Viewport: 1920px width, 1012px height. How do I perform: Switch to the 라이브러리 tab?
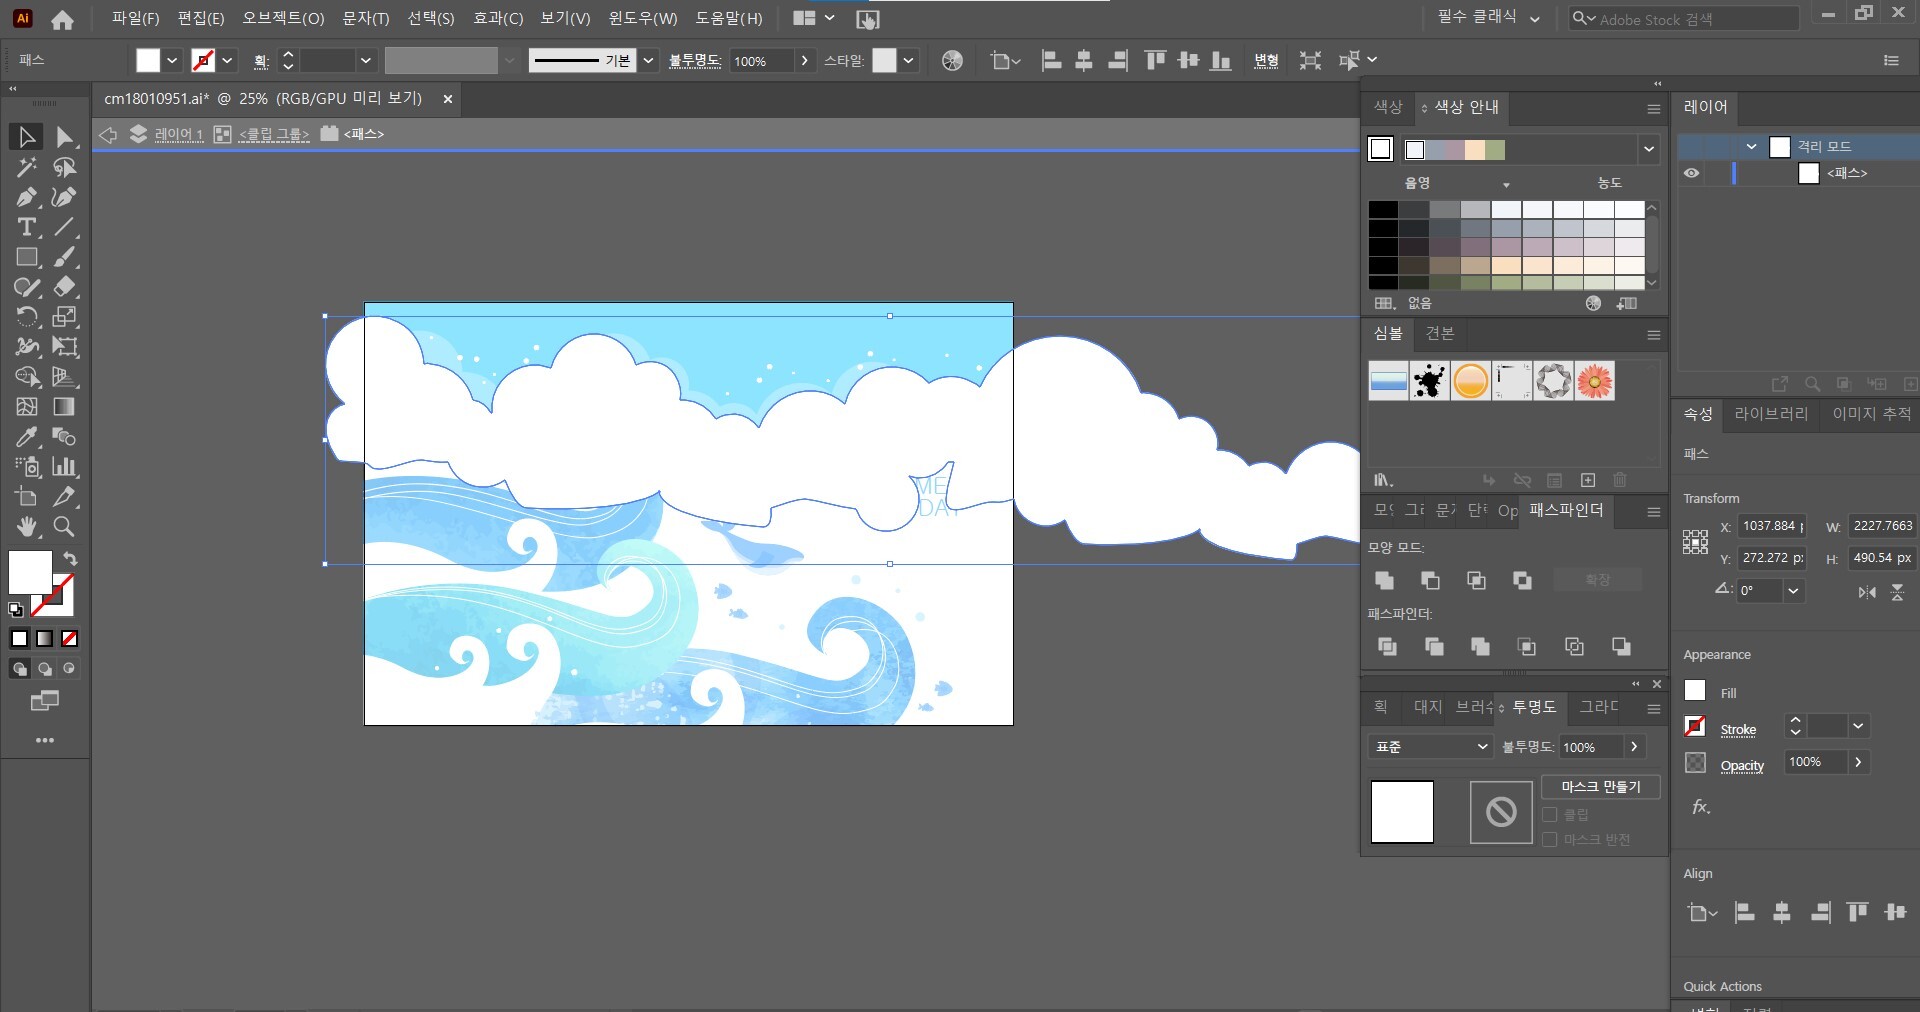(1770, 414)
